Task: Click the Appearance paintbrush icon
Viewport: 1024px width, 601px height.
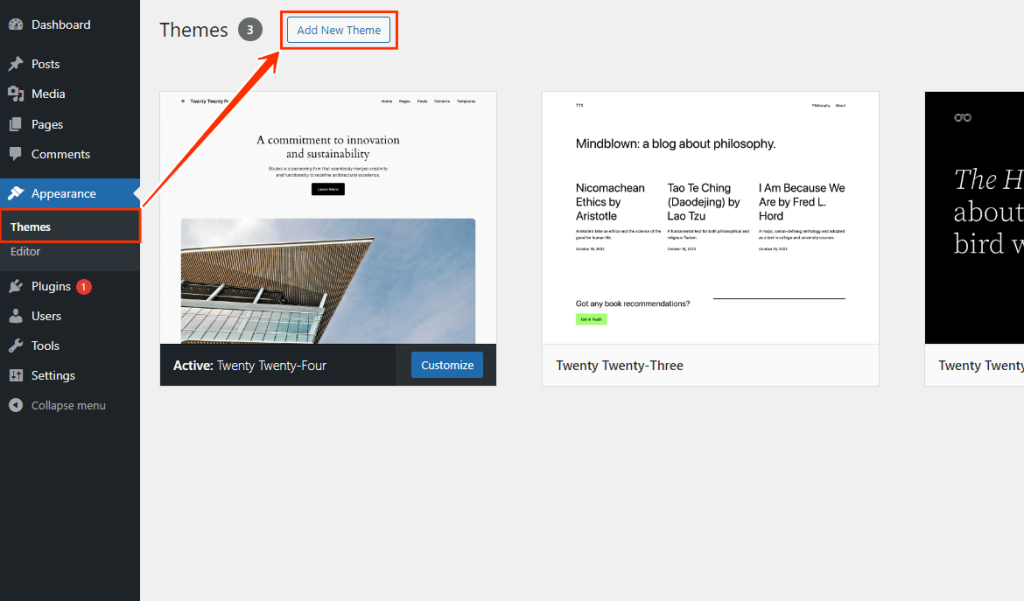Action: point(16,193)
